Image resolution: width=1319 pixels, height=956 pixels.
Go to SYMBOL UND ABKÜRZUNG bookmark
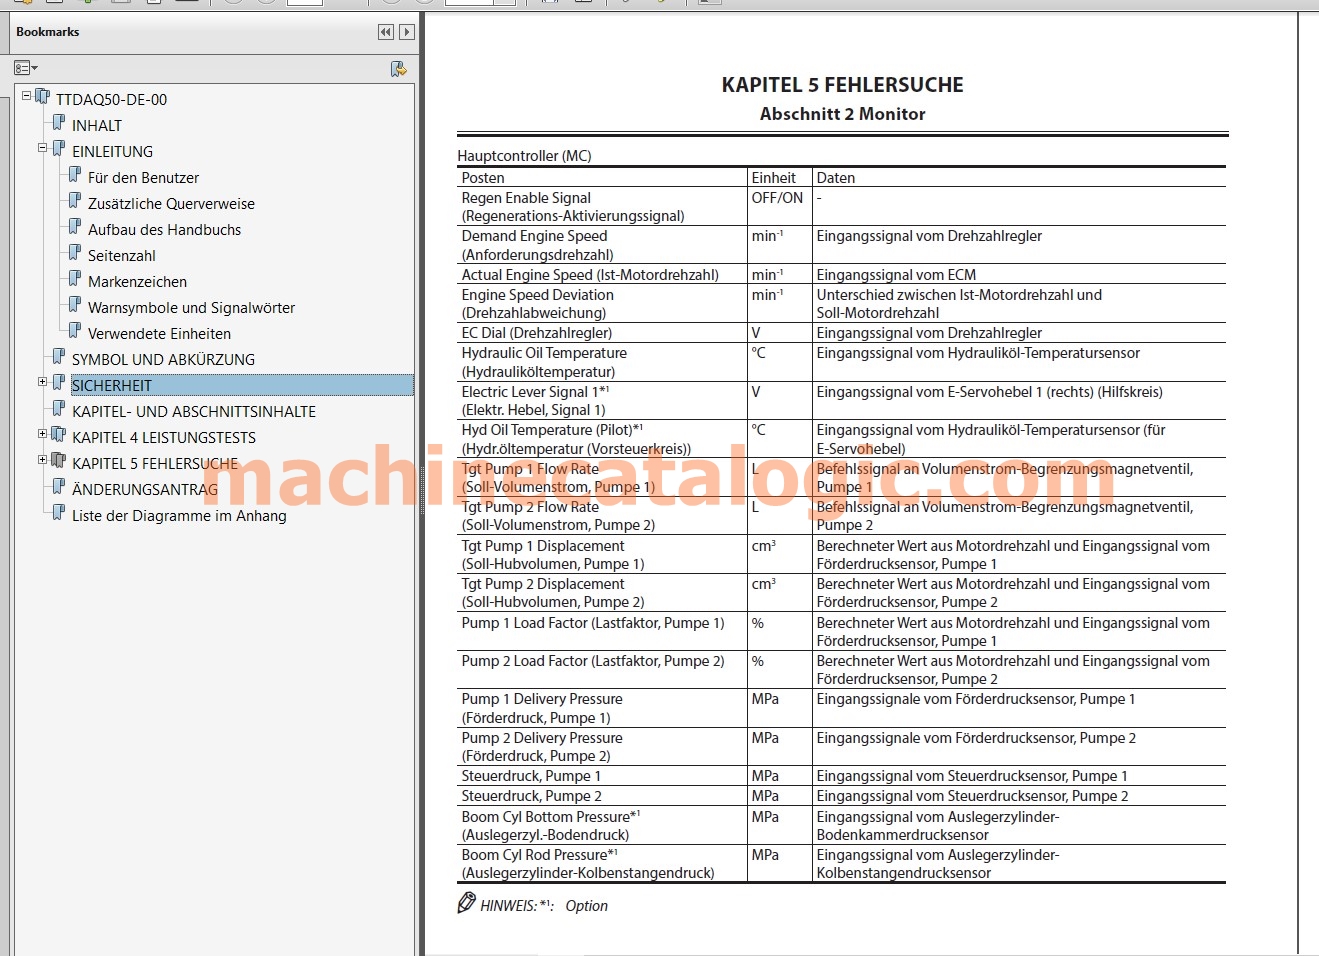point(163,360)
